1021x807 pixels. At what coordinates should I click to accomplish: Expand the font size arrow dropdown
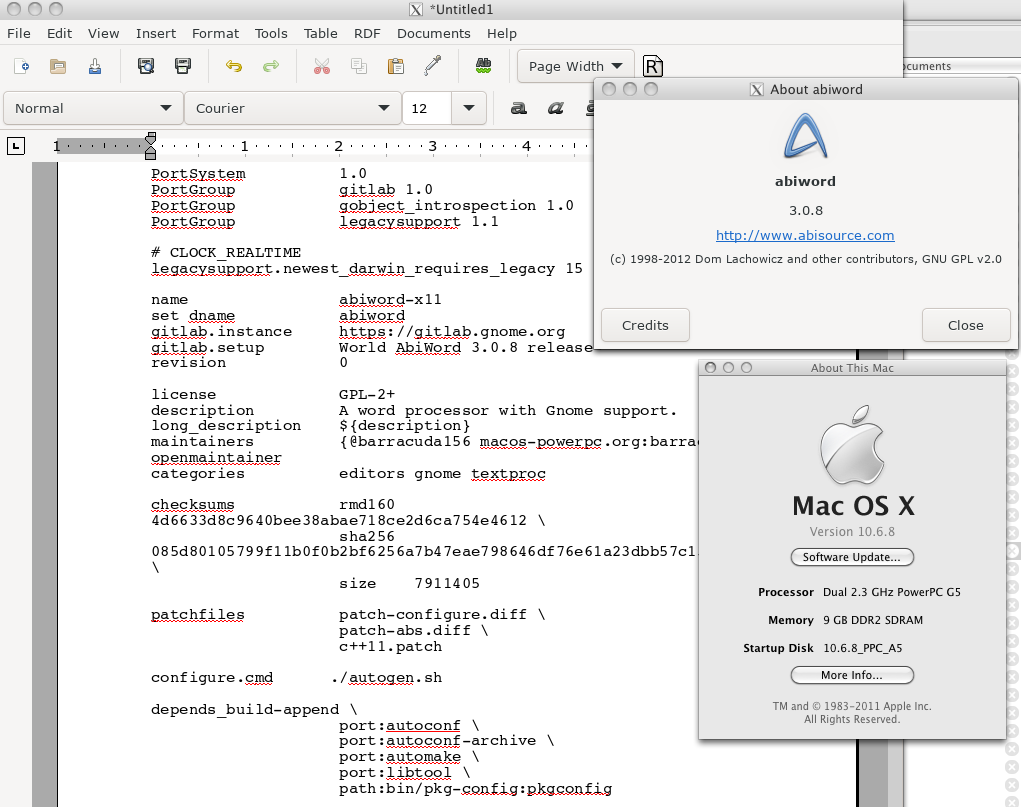pos(469,108)
